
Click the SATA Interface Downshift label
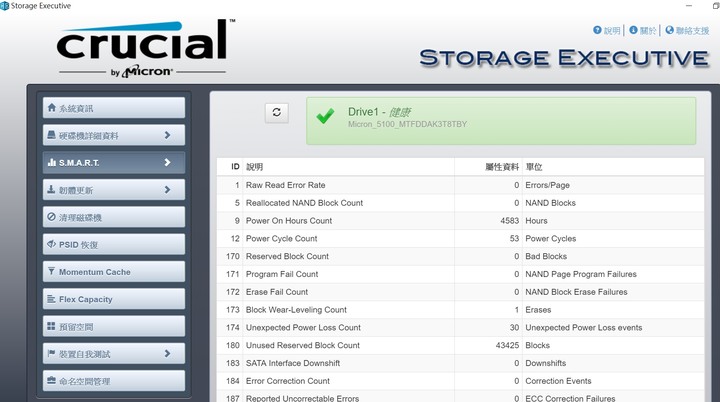[x=293, y=363]
